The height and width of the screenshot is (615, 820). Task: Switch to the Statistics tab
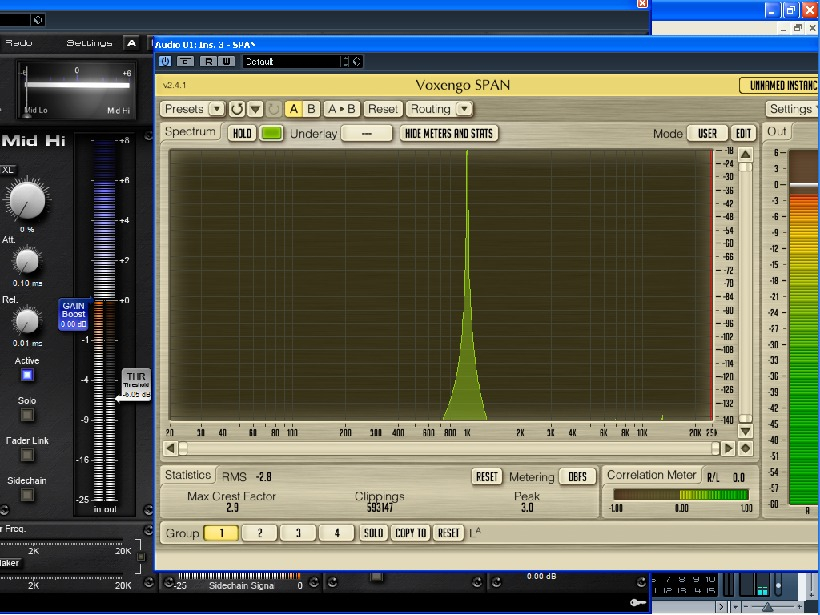coord(188,476)
